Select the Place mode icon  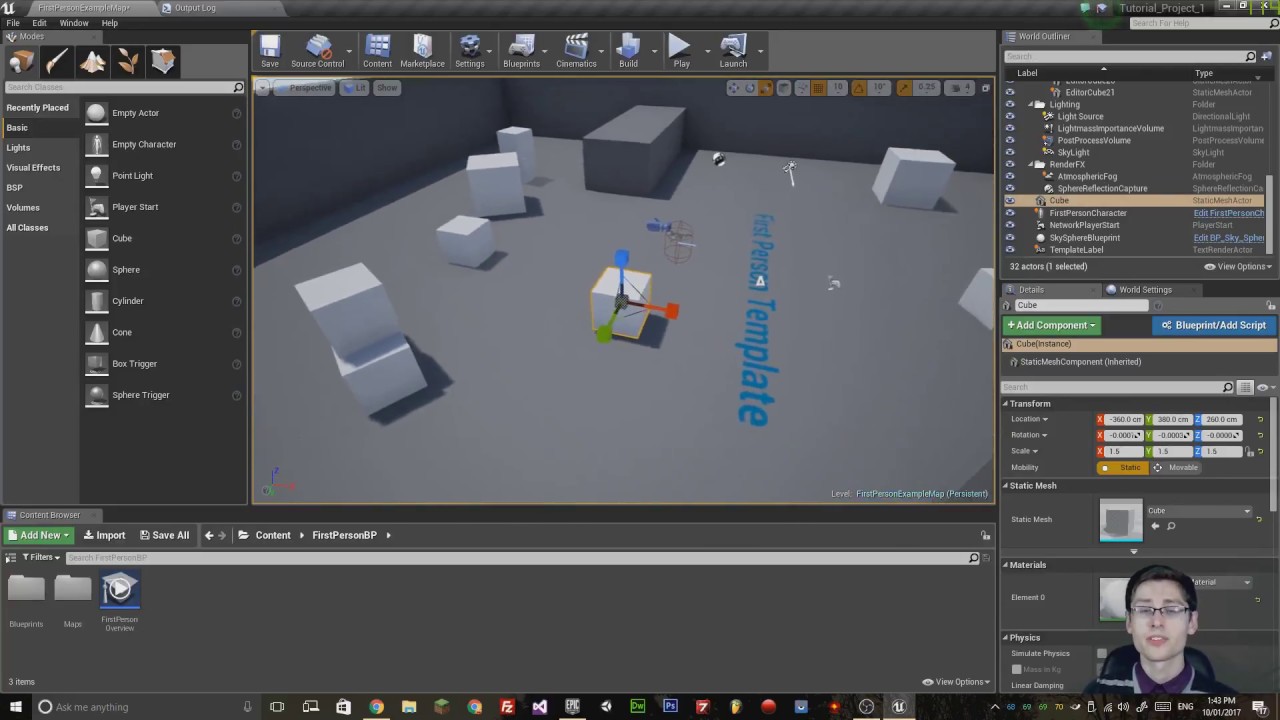(x=21, y=62)
